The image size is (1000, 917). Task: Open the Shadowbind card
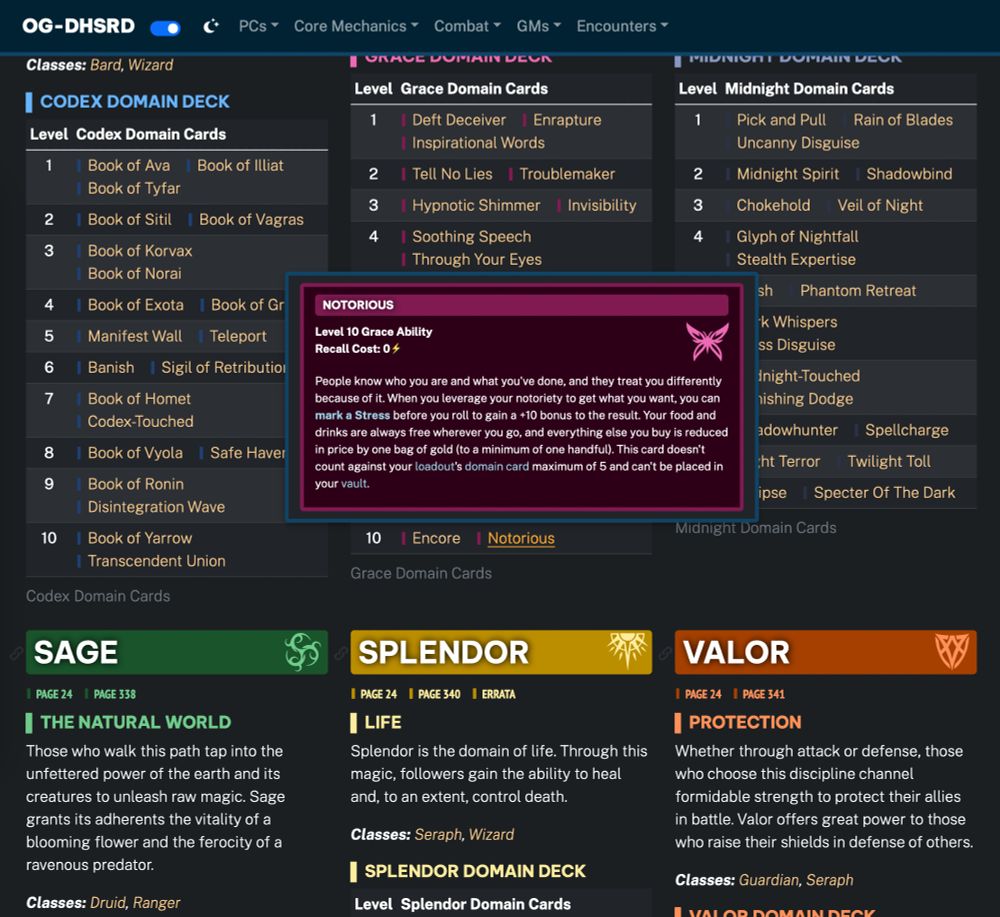click(909, 174)
